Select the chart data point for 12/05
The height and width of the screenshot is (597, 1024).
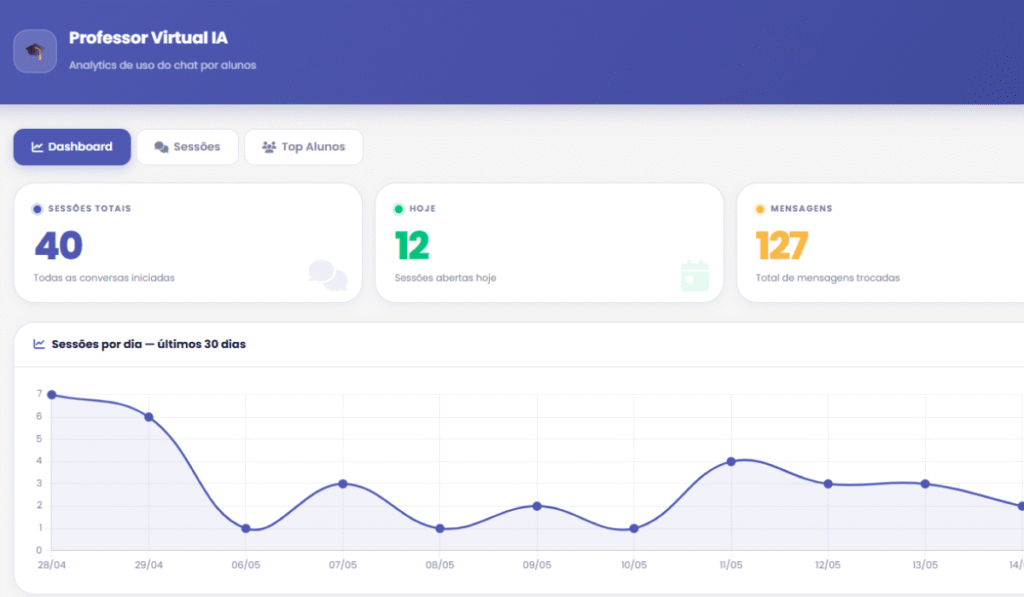pos(828,484)
